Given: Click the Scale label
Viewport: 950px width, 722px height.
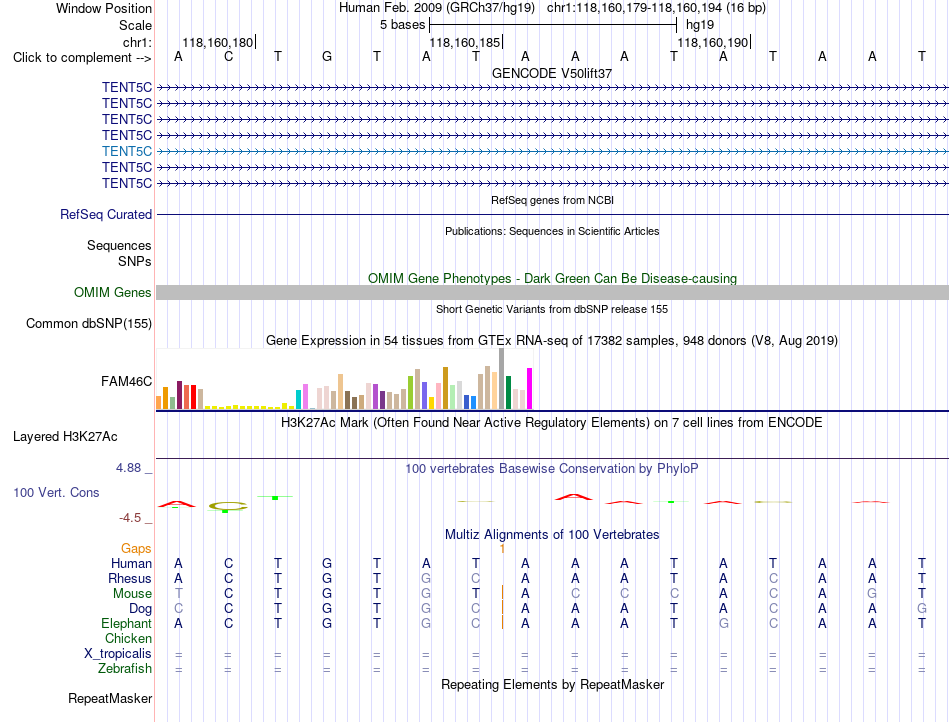Looking at the screenshot, I should pyautogui.click(x=135, y=25).
